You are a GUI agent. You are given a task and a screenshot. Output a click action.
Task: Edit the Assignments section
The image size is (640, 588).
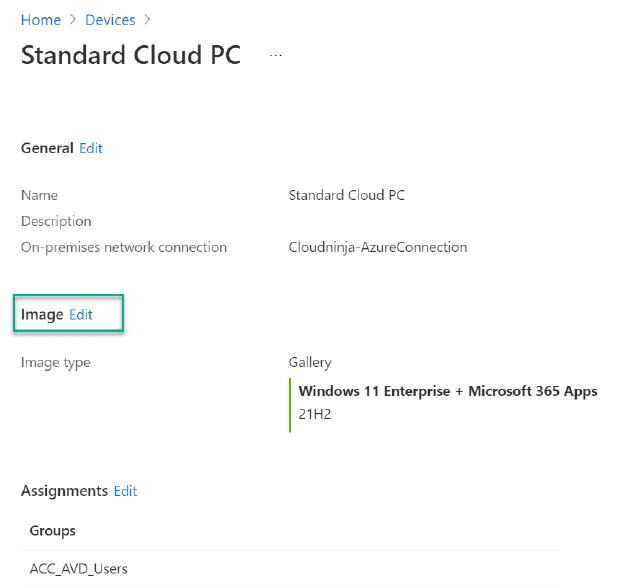[125, 491]
